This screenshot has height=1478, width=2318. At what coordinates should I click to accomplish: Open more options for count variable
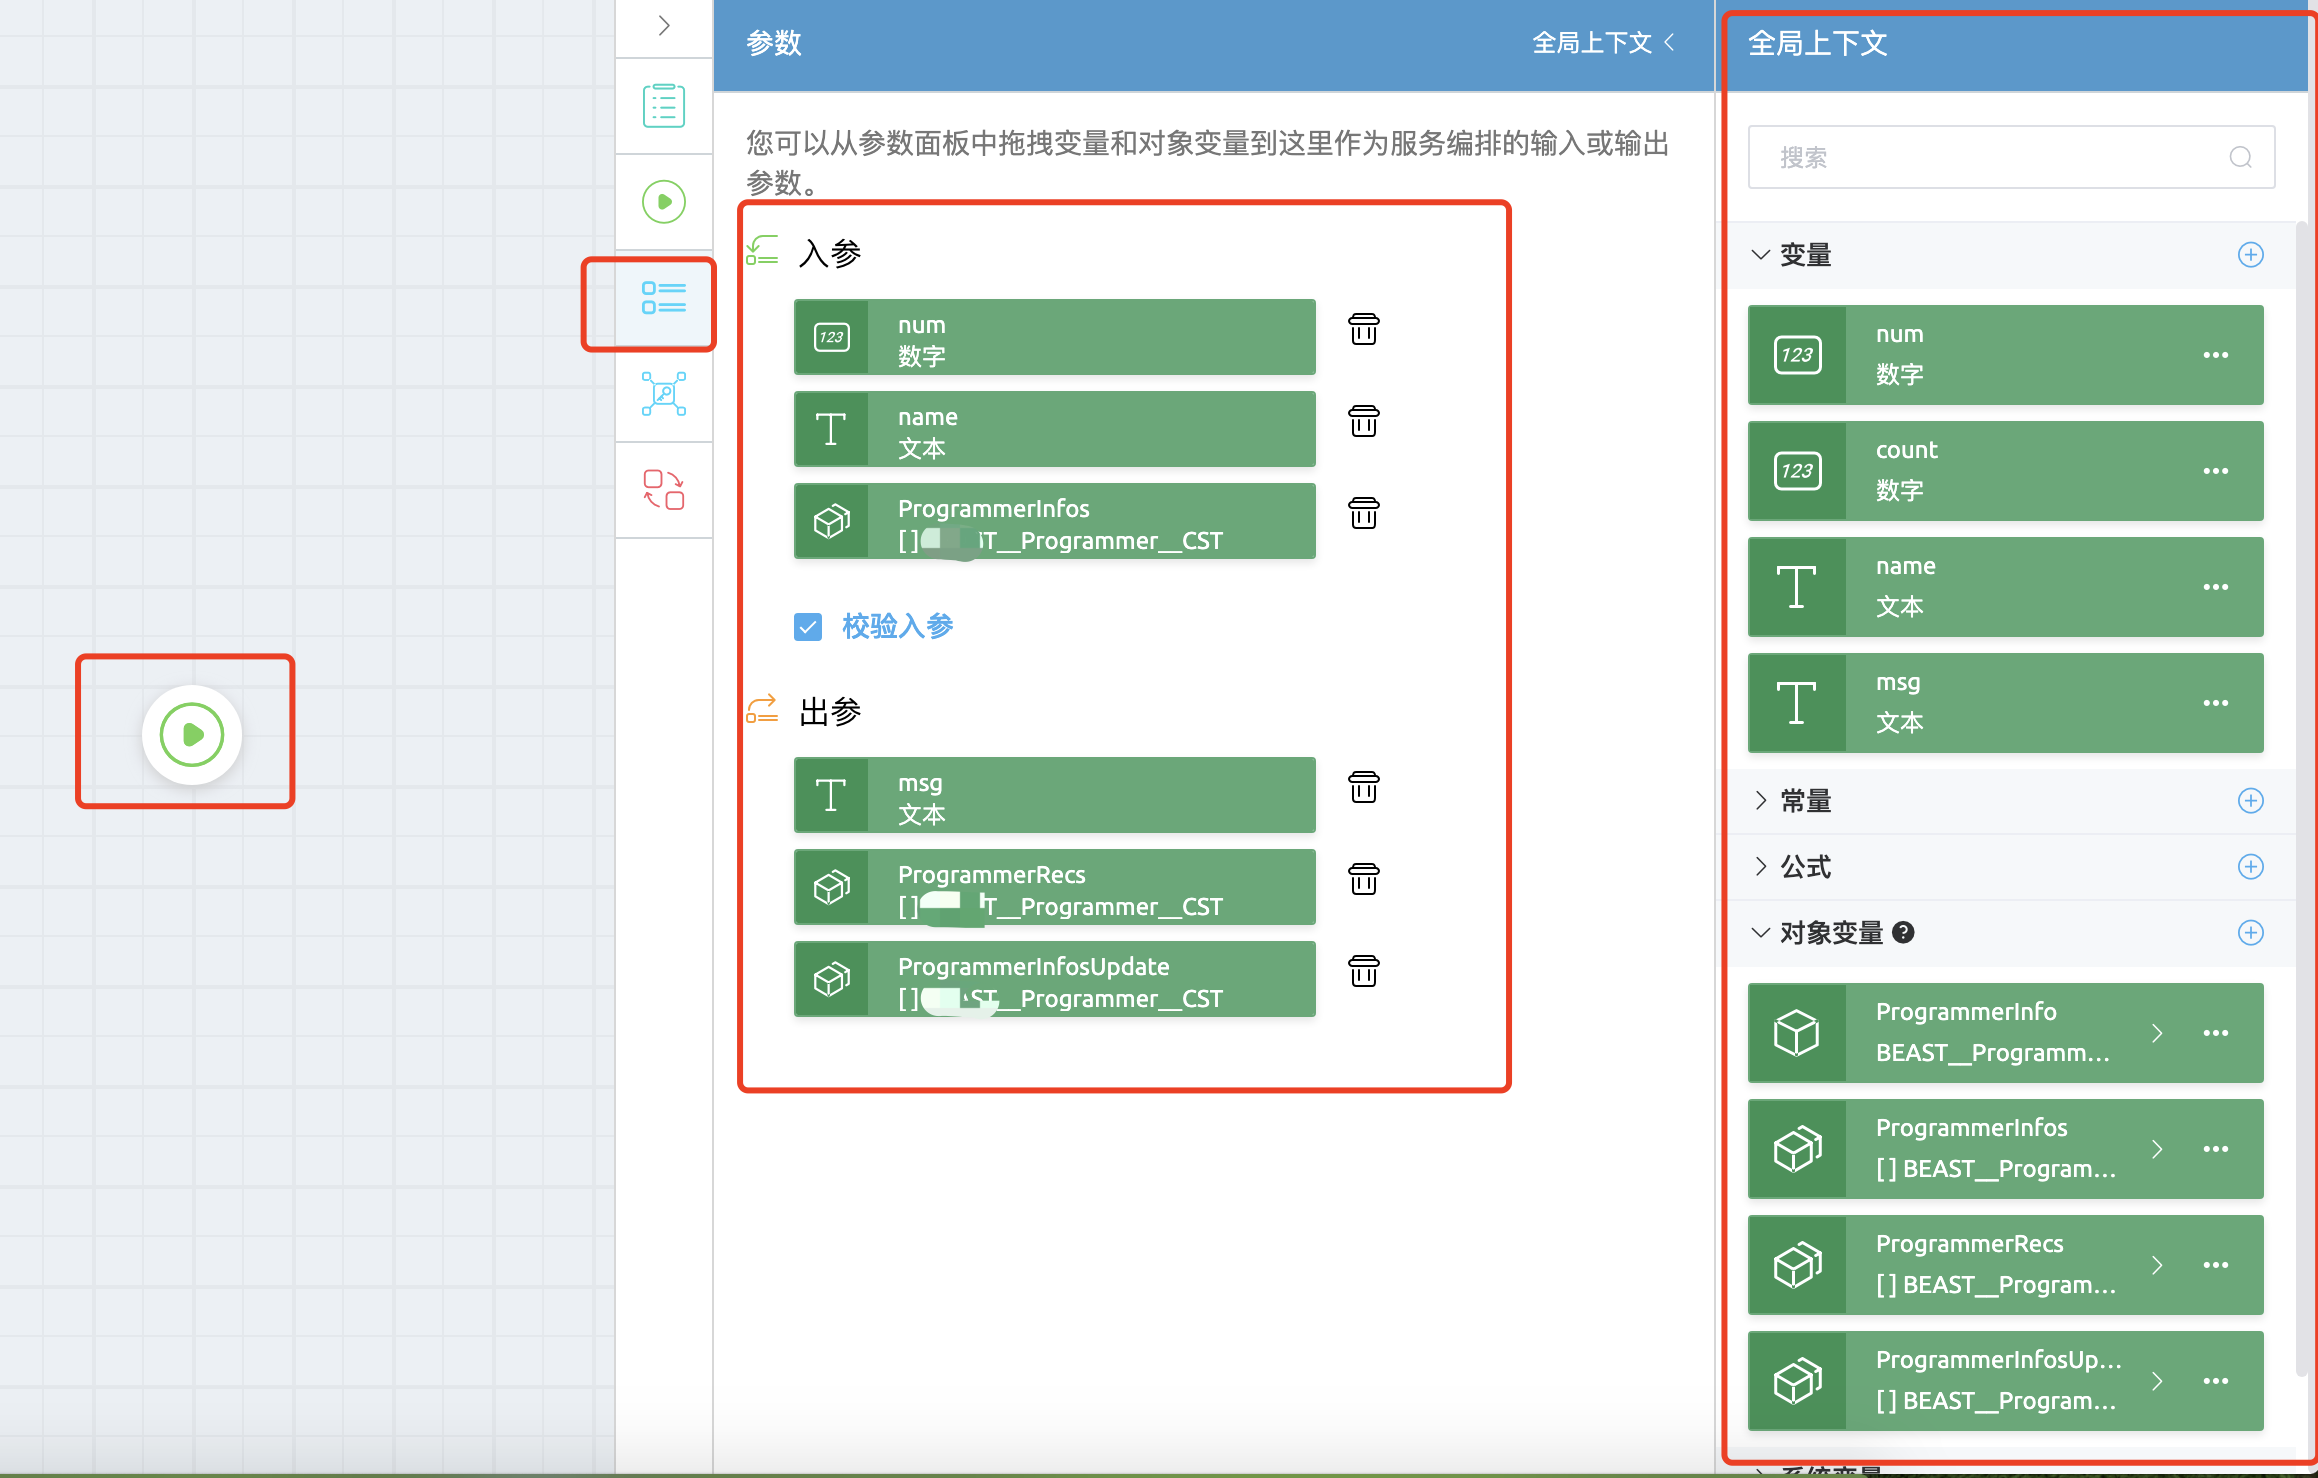click(x=2215, y=471)
